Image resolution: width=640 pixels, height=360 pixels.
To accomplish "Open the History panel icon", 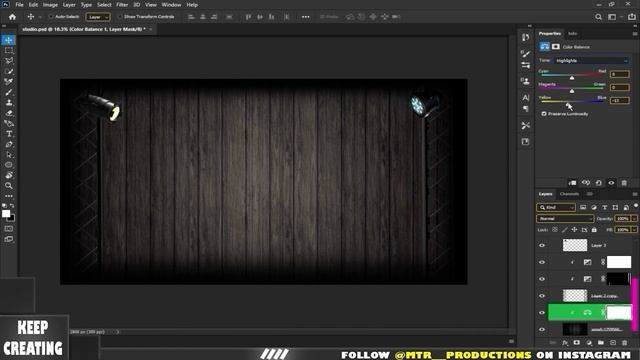I will pyautogui.click(x=525, y=38).
